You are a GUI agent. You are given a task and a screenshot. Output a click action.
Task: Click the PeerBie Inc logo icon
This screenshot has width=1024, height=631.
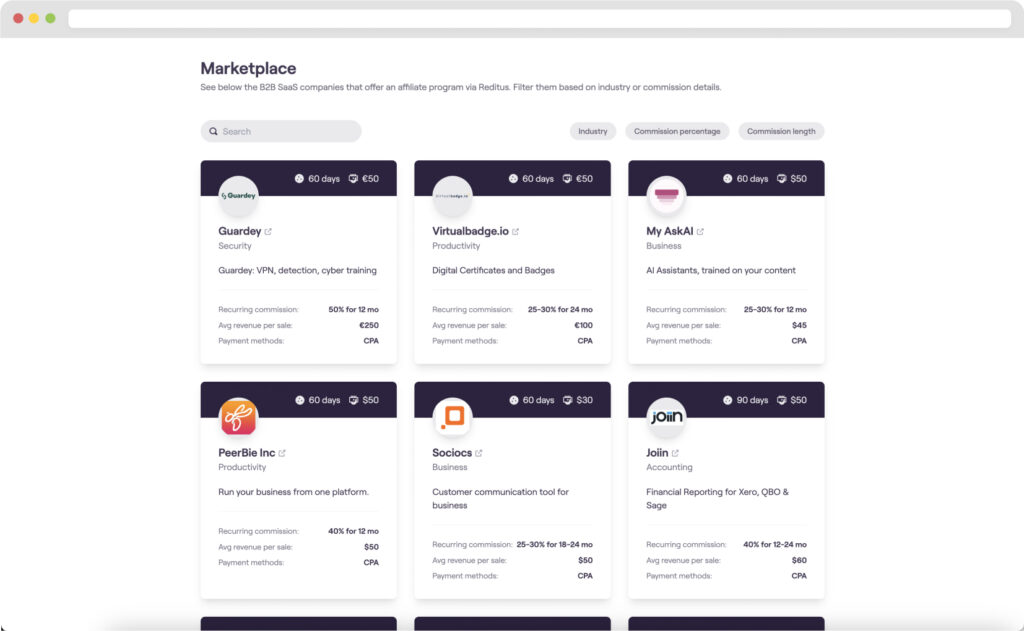(238, 417)
